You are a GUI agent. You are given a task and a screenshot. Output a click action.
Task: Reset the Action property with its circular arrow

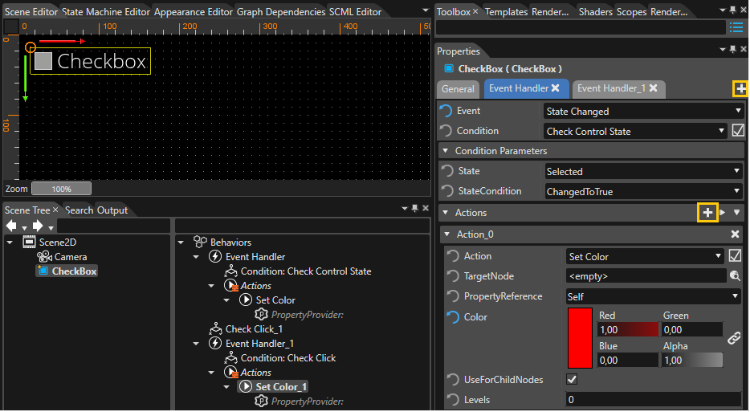tap(452, 256)
